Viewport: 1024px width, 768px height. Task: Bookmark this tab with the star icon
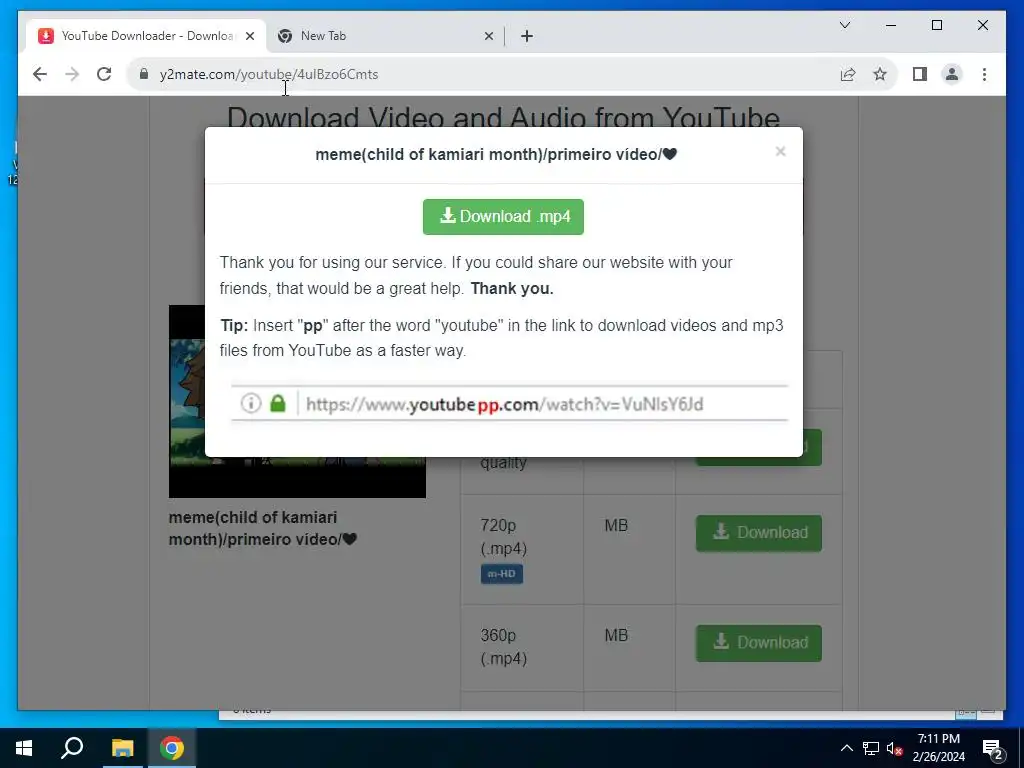point(880,74)
